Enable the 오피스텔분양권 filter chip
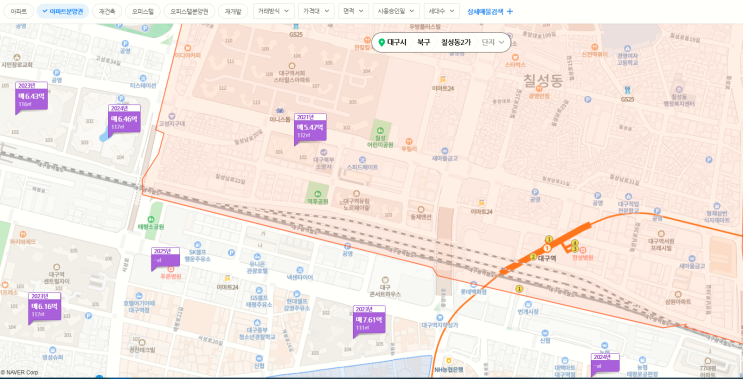The height and width of the screenshot is (379, 743). [x=189, y=11]
